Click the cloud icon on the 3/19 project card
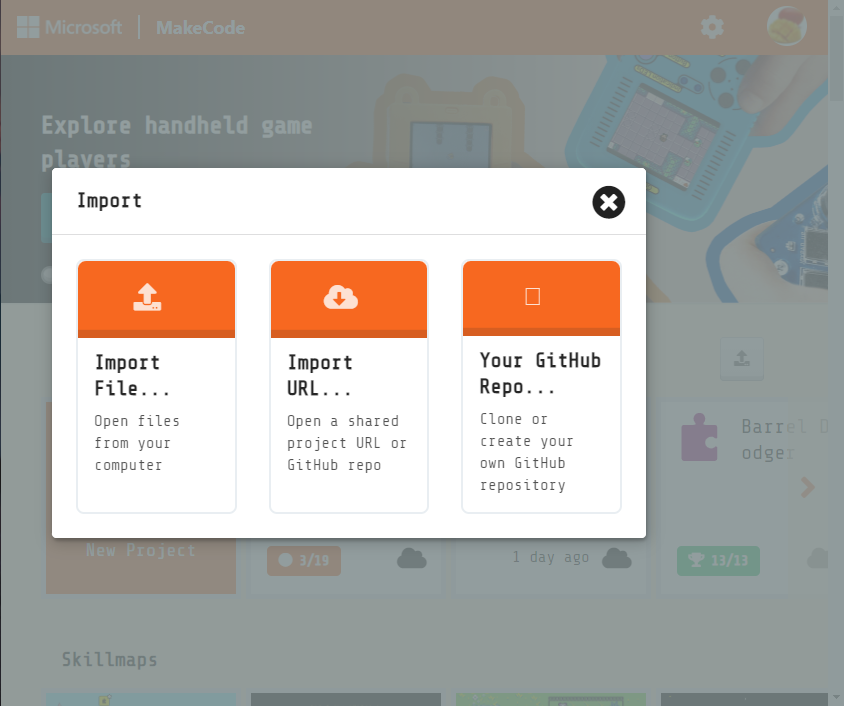This screenshot has width=844, height=706. coord(412,558)
